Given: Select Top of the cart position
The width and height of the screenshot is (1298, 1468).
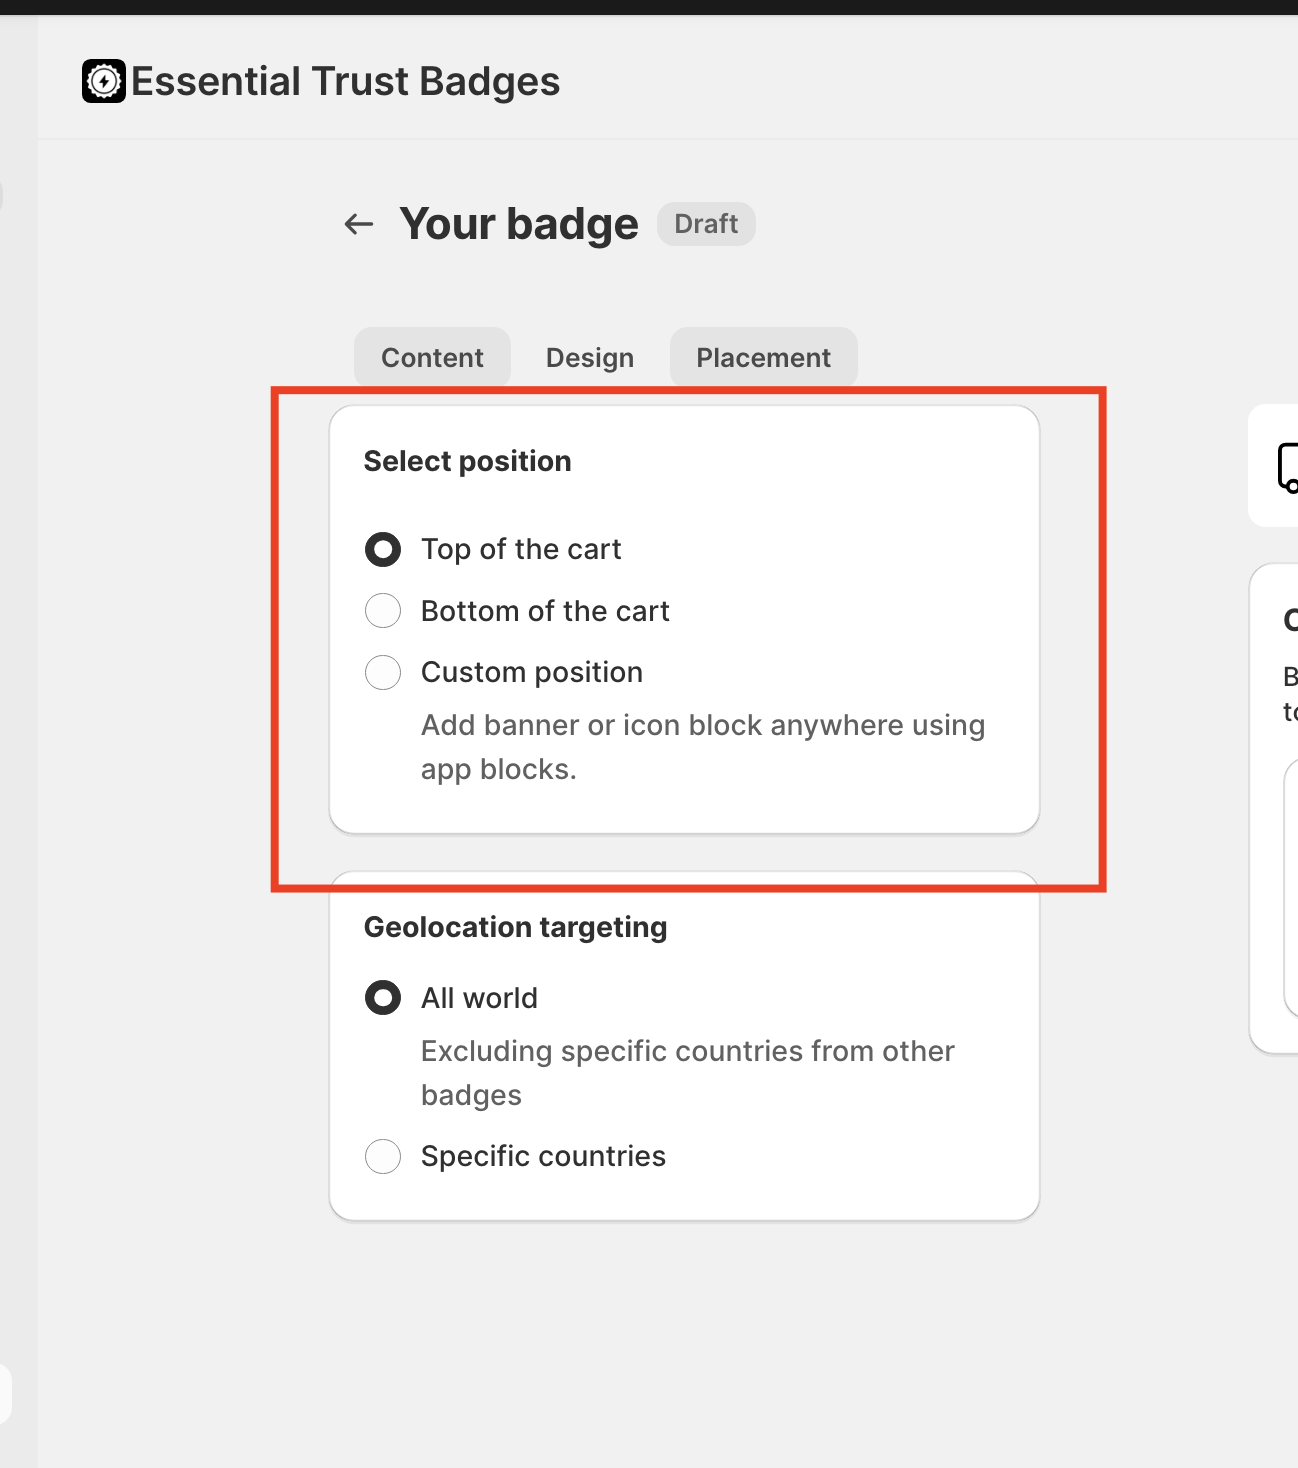Looking at the screenshot, I should coord(383,550).
